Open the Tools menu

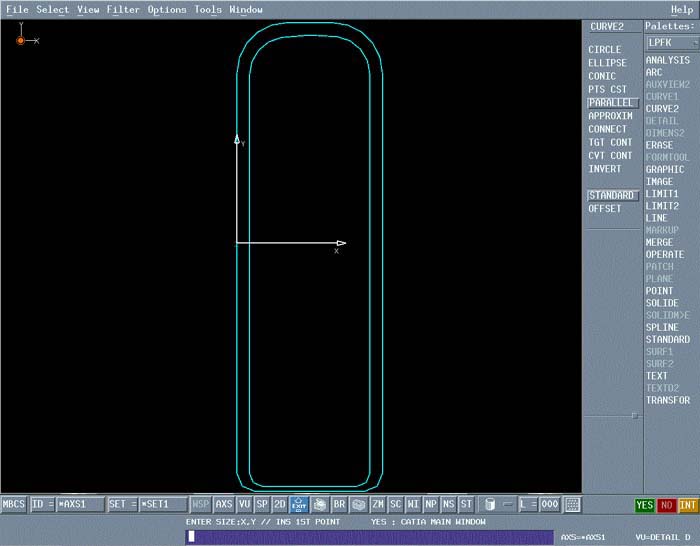click(x=208, y=10)
